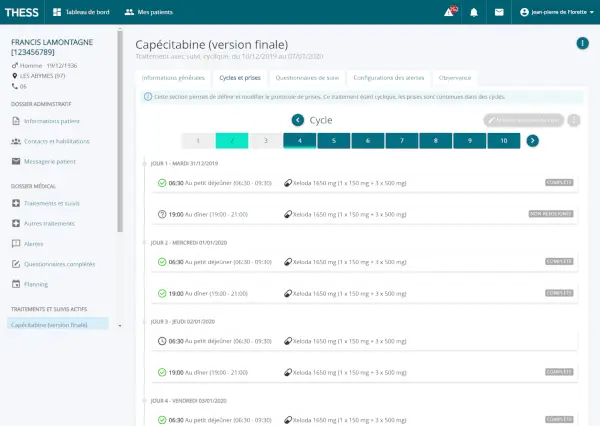Click the patient name FRANCIS LAMONTAGNE
This screenshot has height=426, width=600.
coord(52,42)
